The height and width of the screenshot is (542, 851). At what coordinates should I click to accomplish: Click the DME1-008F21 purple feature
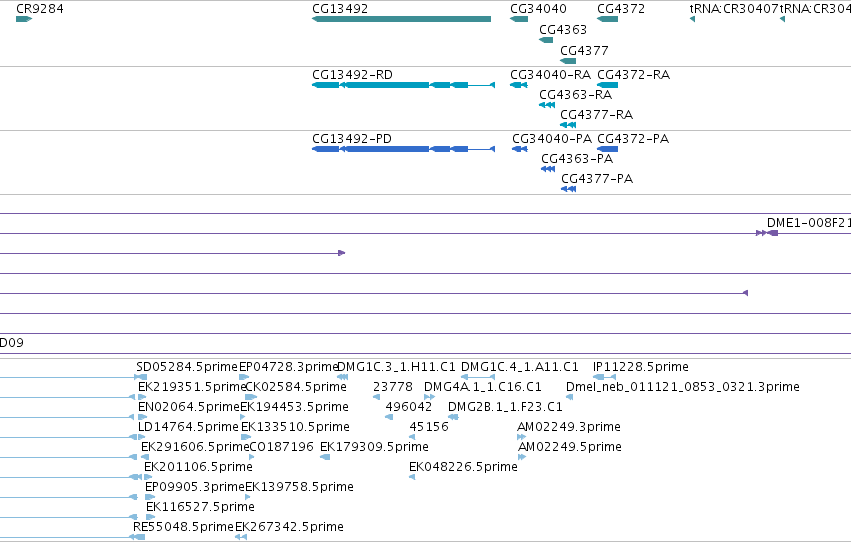(767, 233)
